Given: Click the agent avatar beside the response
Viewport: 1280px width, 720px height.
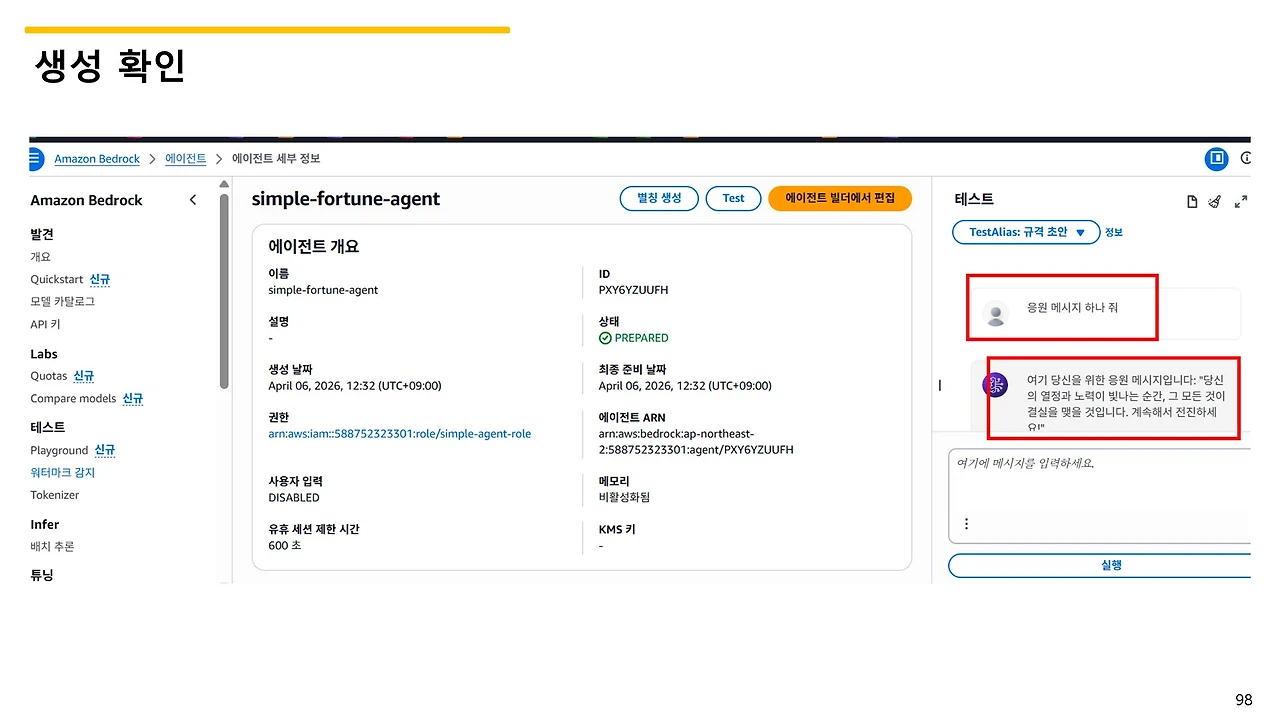Looking at the screenshot, I should [x=995, y=385].
